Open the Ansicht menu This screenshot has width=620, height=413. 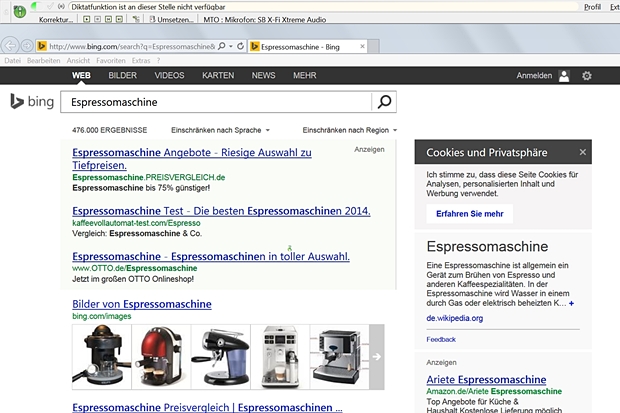(x=78, y=61)
